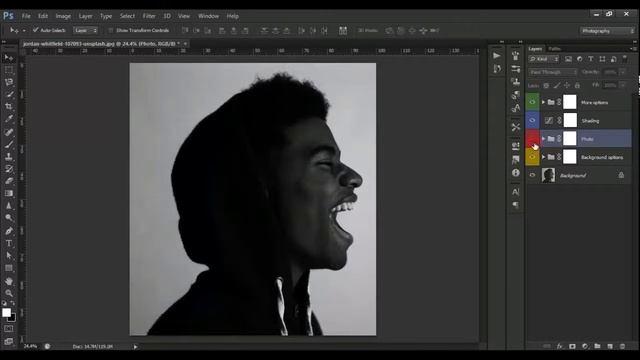Open the Image menu
Viewport: 640px width, 360px height.
[x=63, y=16]
